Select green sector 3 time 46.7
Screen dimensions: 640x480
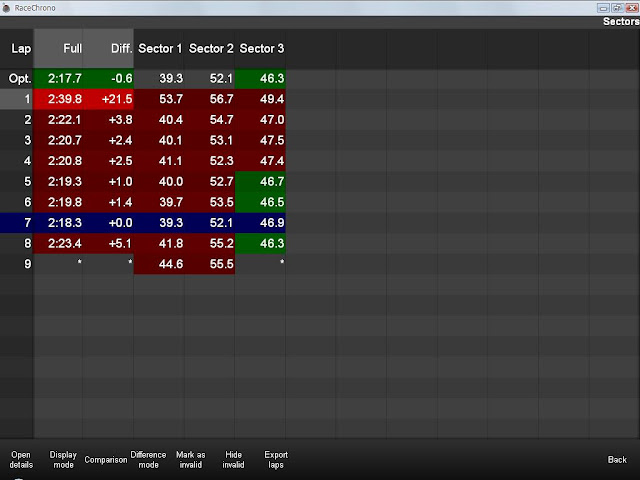click(260, 181)
